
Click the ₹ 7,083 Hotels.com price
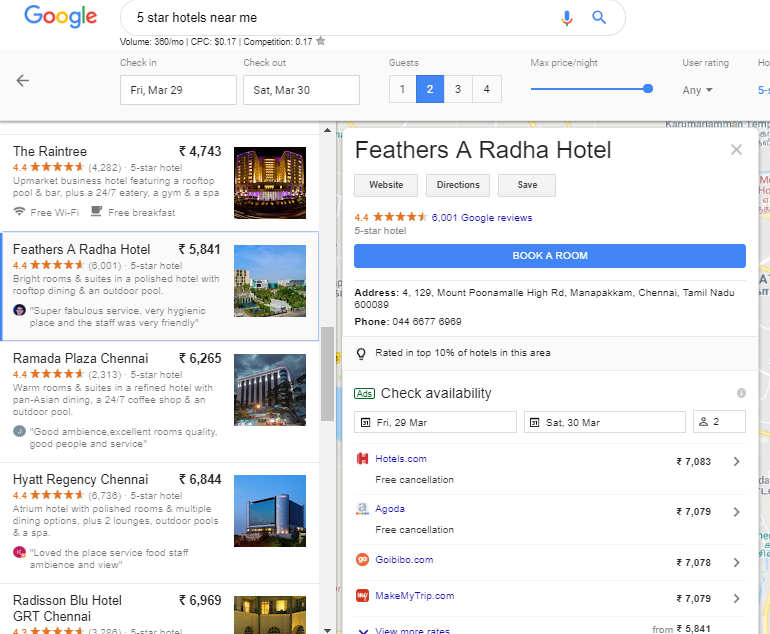pyautogui.click(x=693, y=462)
